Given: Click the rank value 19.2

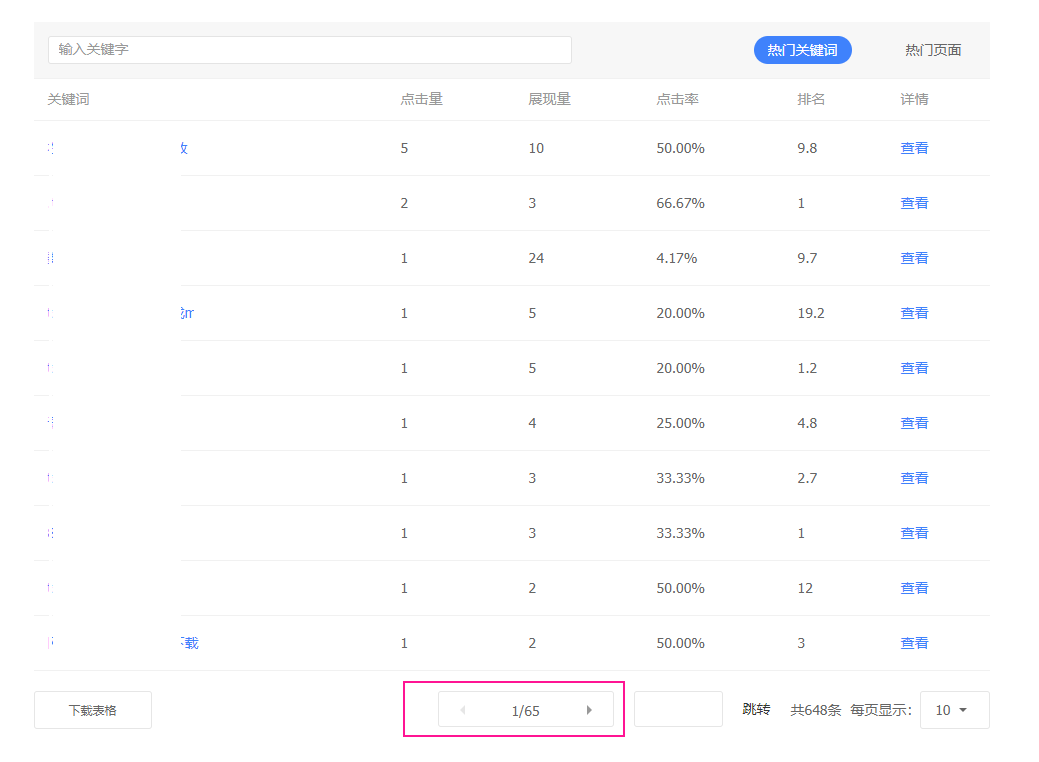Looking at the screenshot, I should (811, 313).
